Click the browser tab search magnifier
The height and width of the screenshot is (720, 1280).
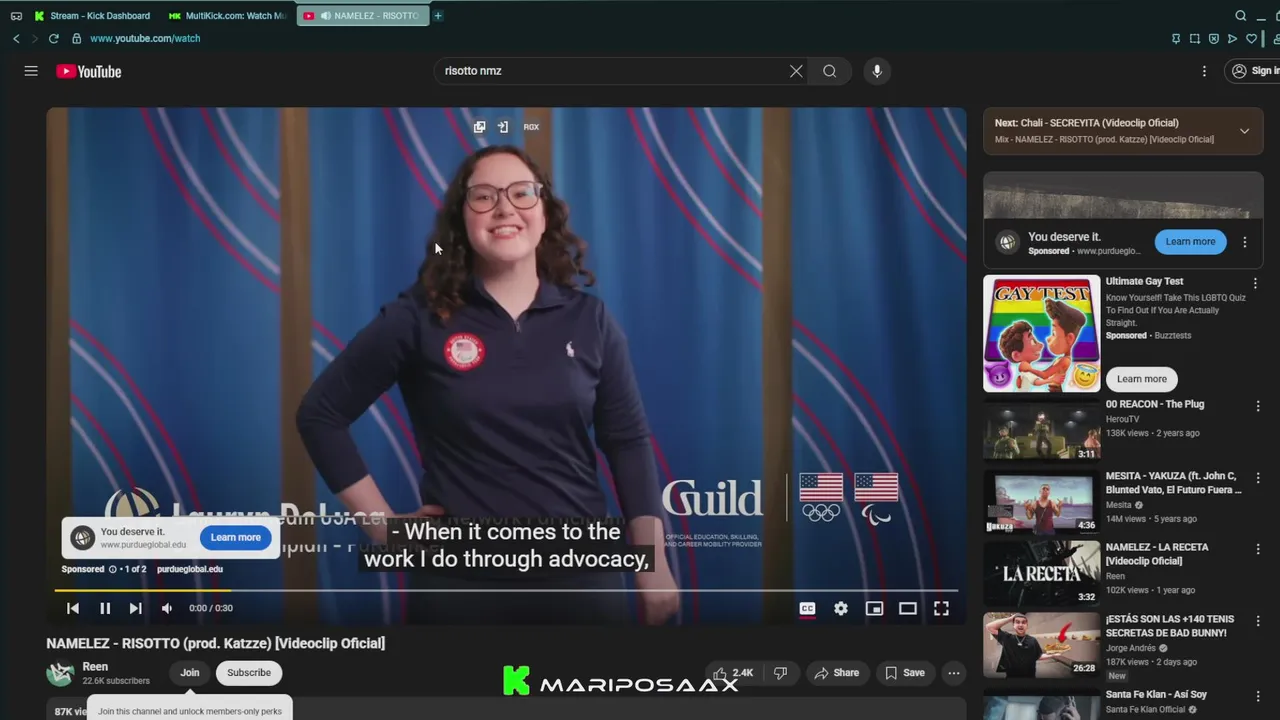pyautogui.click(x=1241, y=16)
